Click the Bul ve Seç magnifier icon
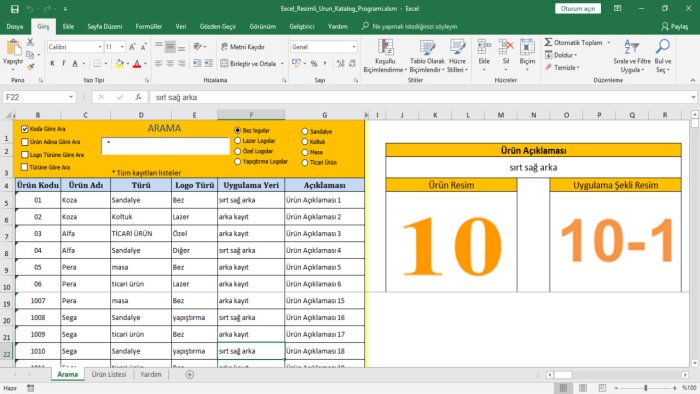 click(x=663, y=46)
